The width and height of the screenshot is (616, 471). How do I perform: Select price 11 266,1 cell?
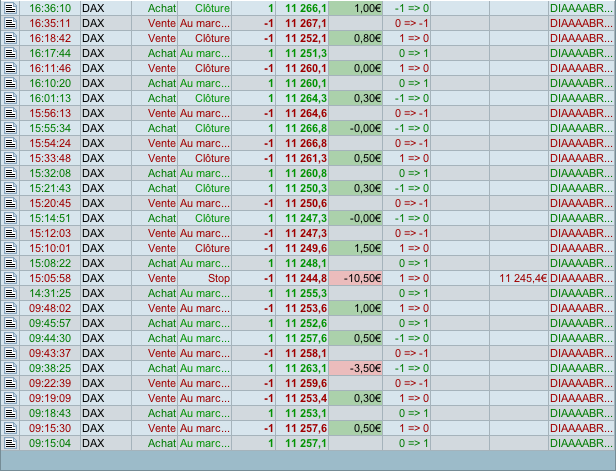(302, 8)
